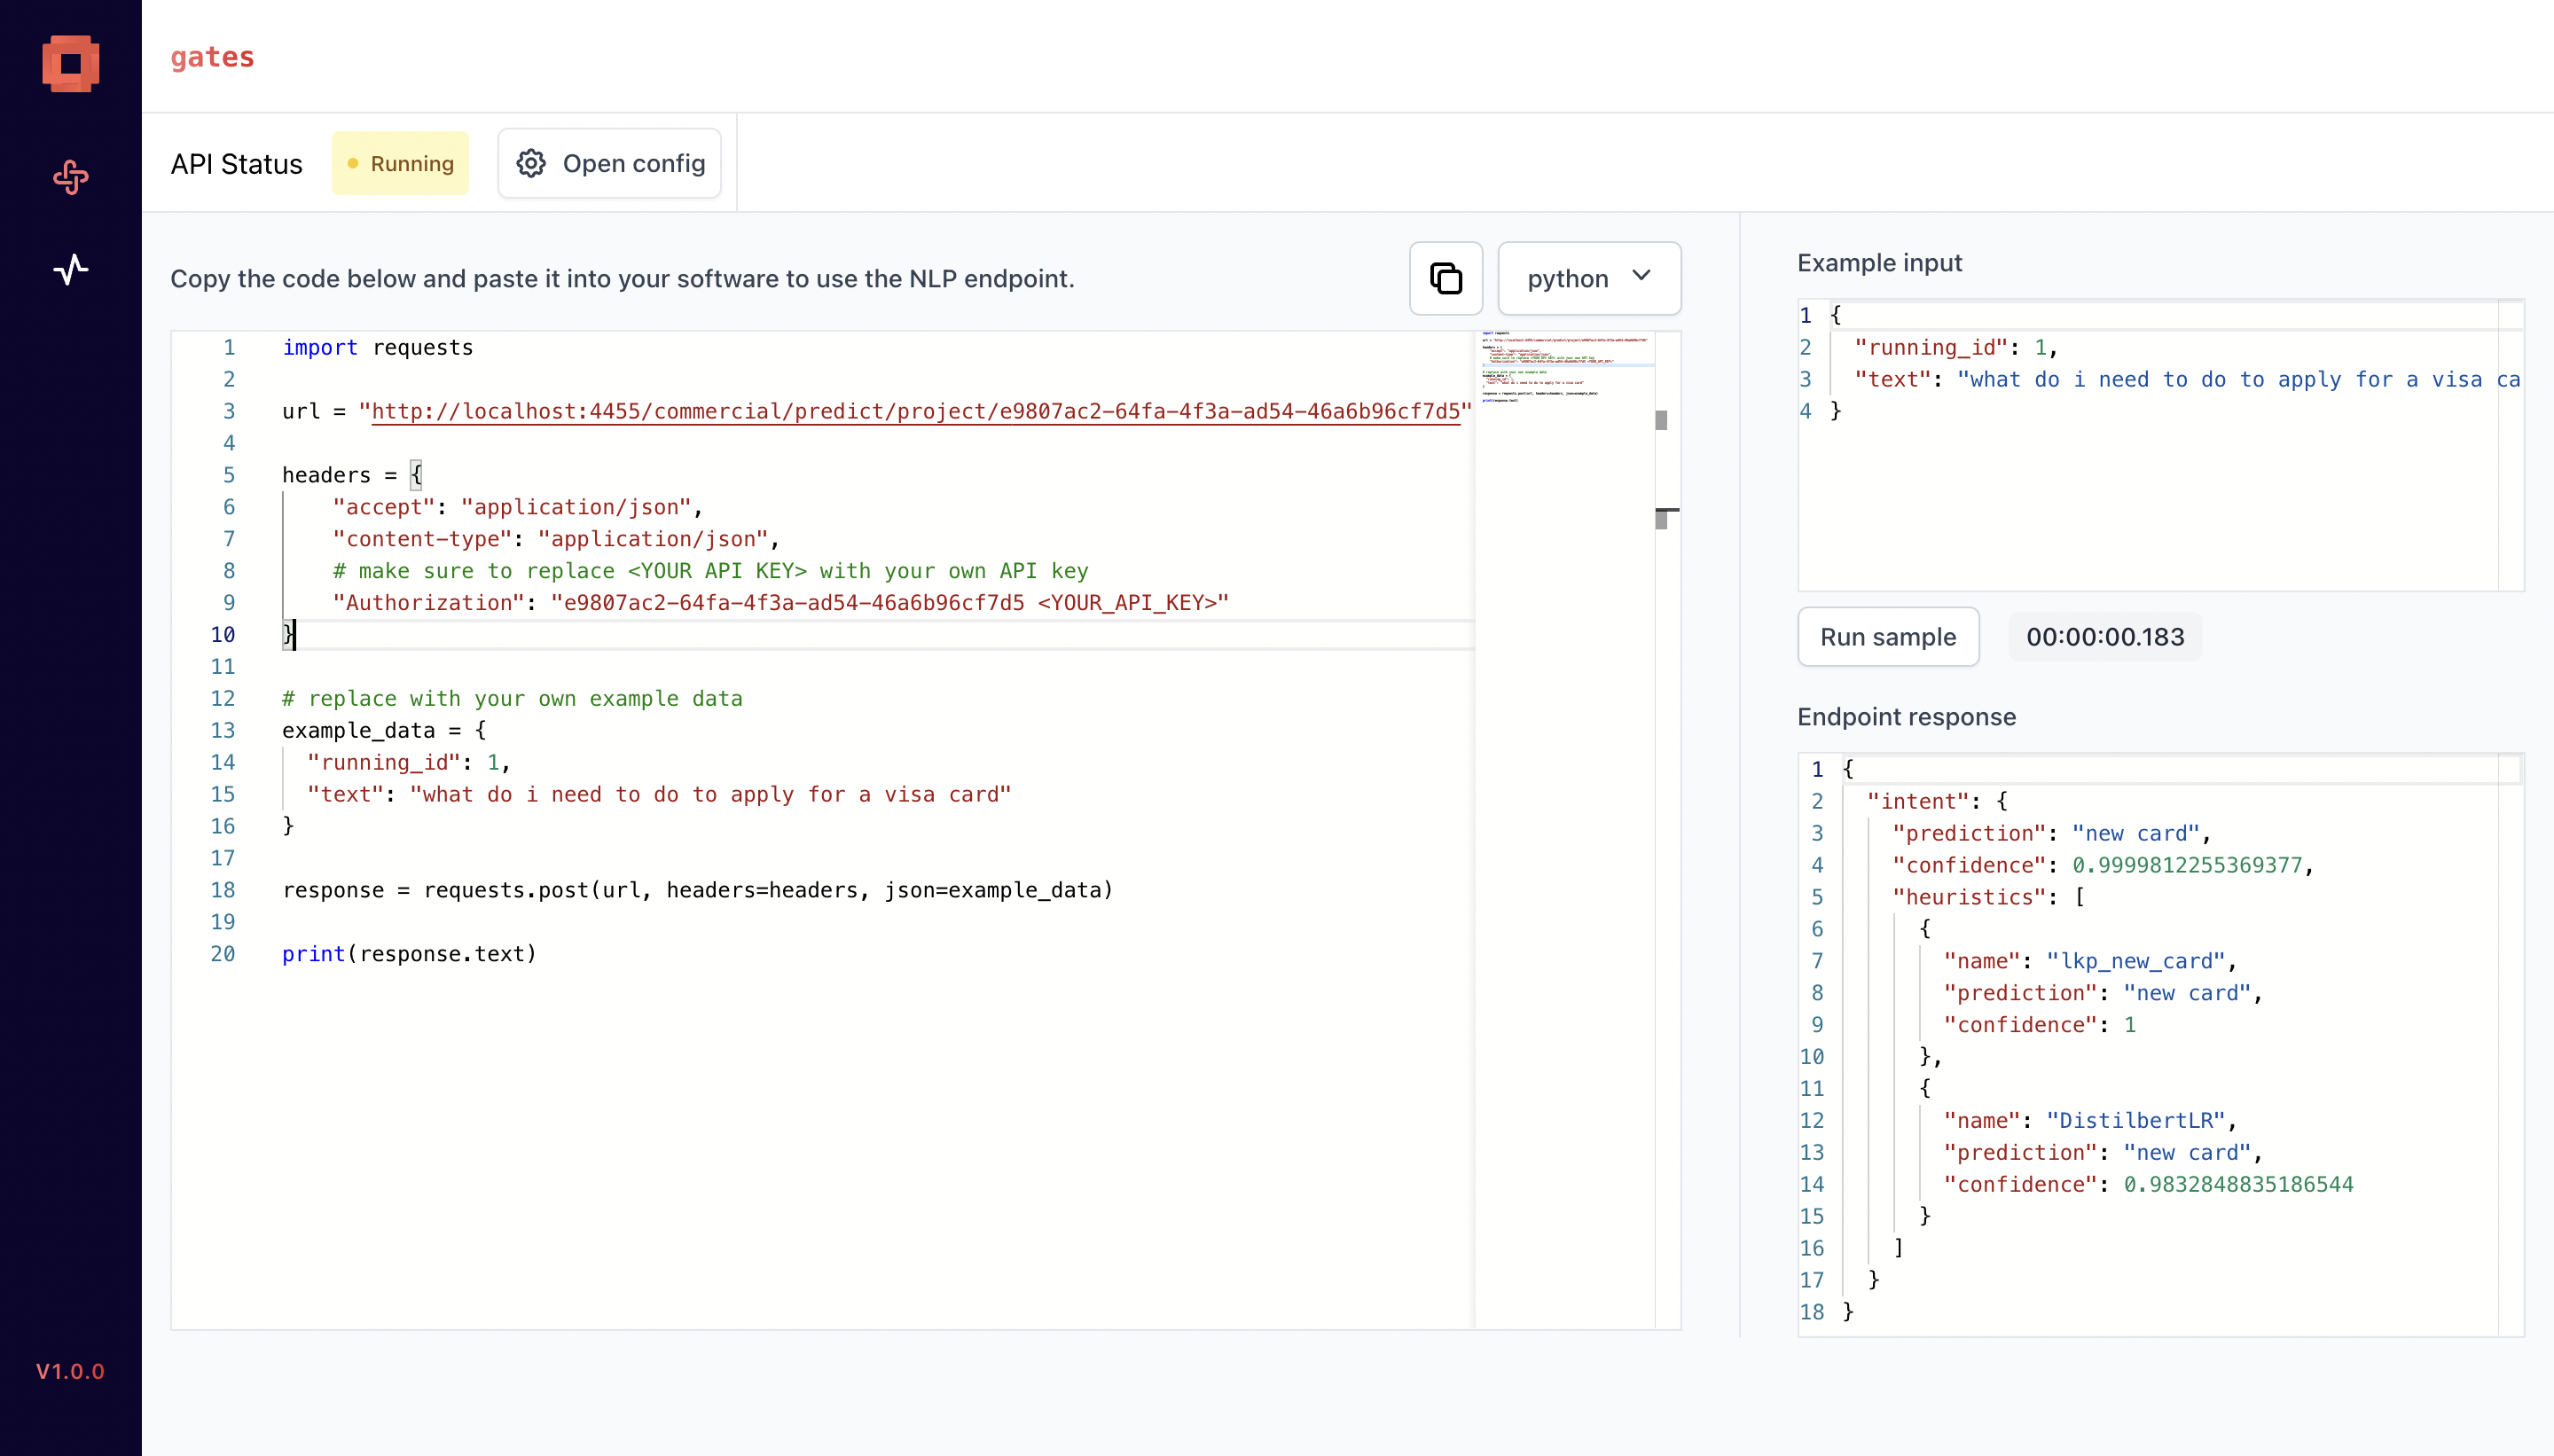
Task: Click the "text" visa card line in code
Action: coord(659,794)
